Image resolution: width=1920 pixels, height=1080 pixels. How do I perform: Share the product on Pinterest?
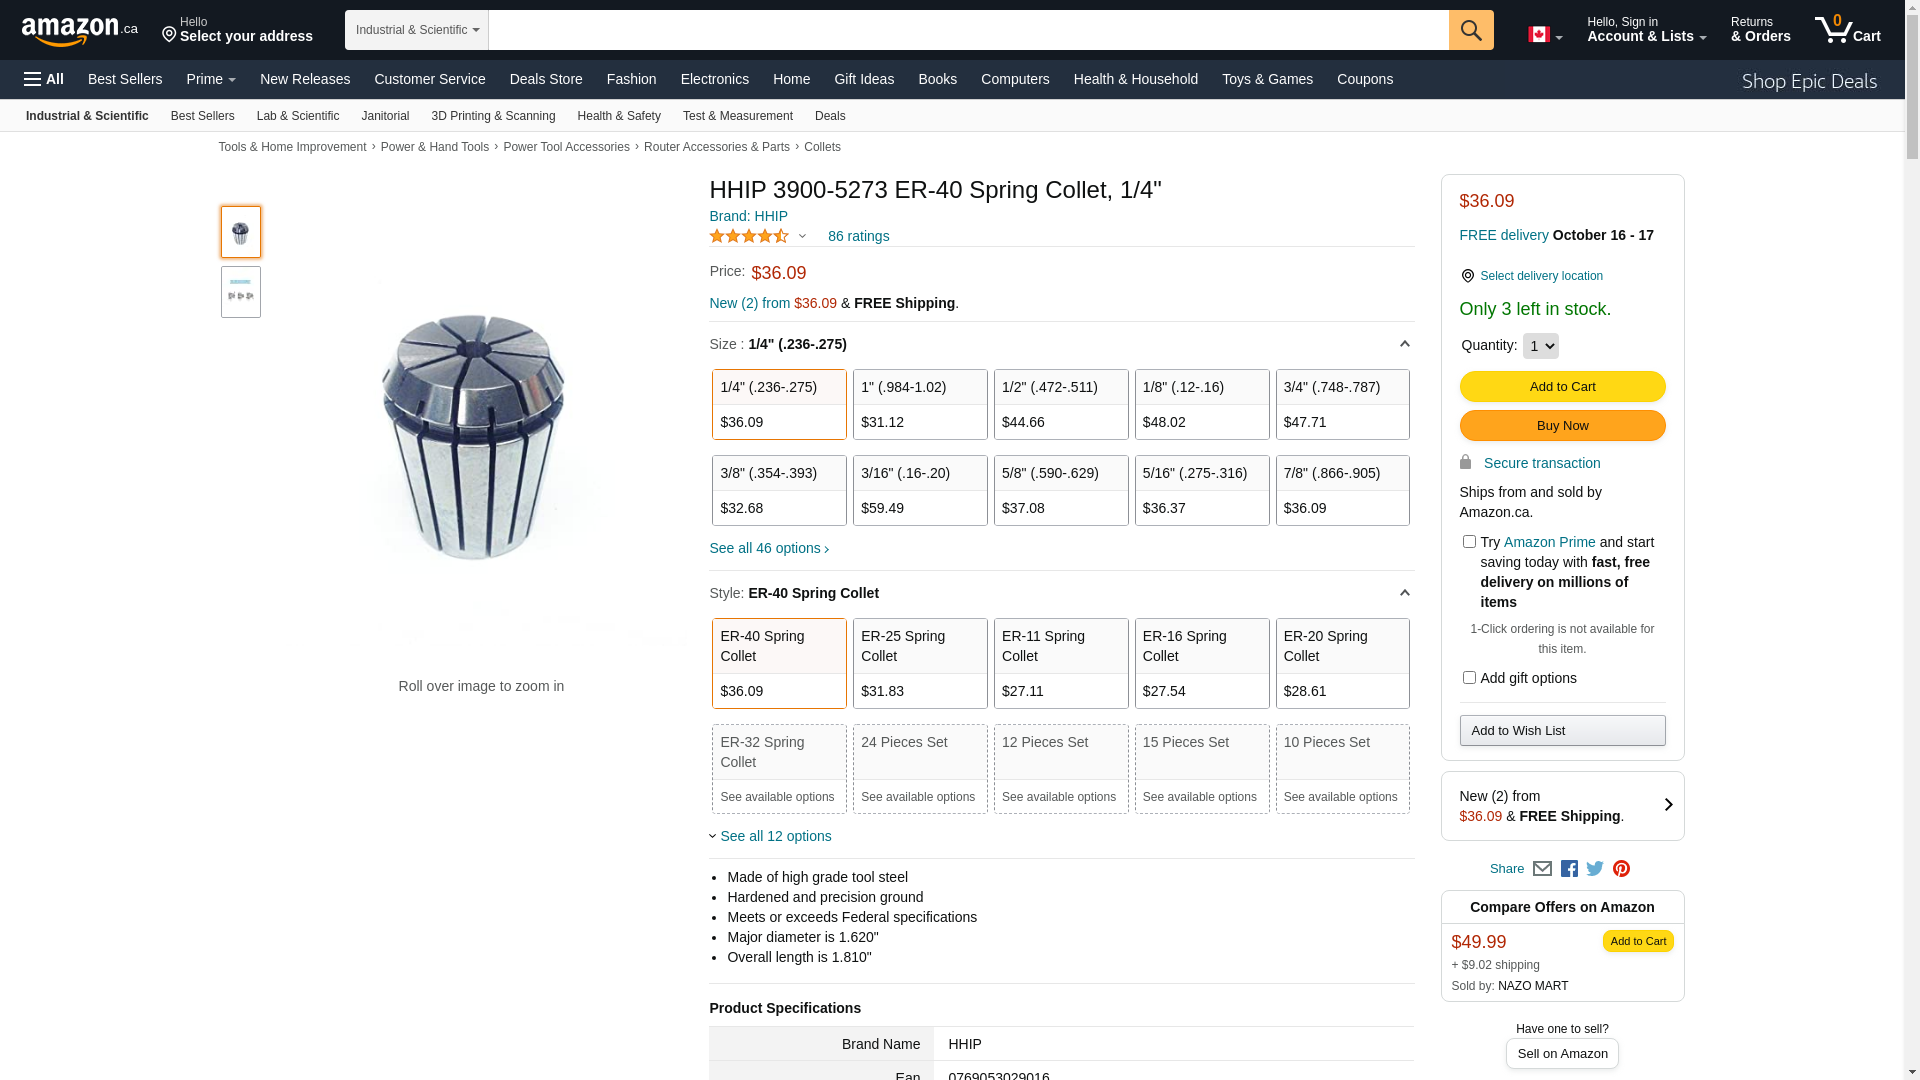pyautogui.click(x=1621, y=869)
